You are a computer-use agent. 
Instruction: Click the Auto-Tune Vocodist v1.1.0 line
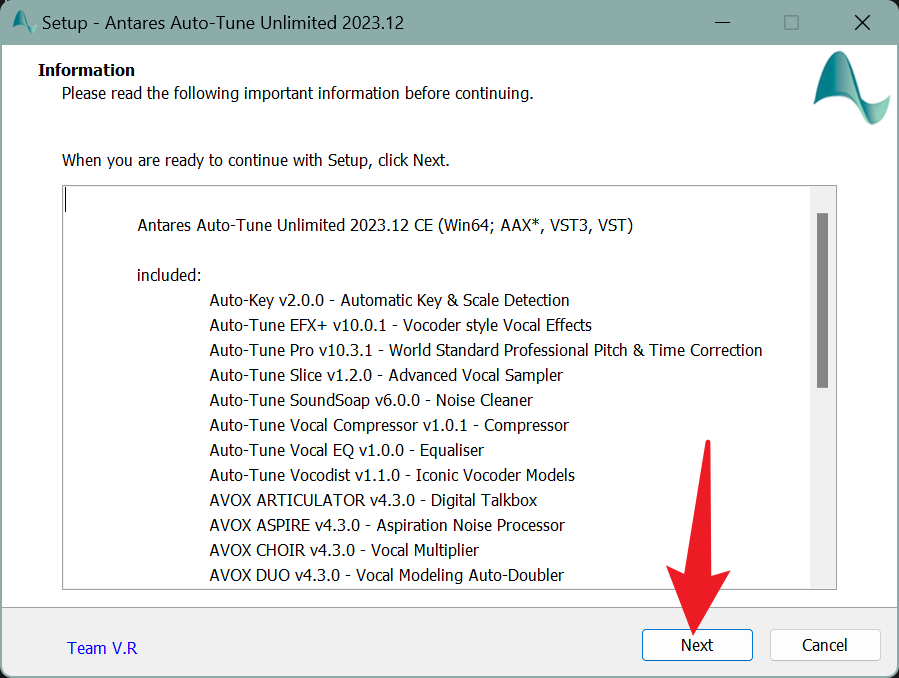pos(392,475)
